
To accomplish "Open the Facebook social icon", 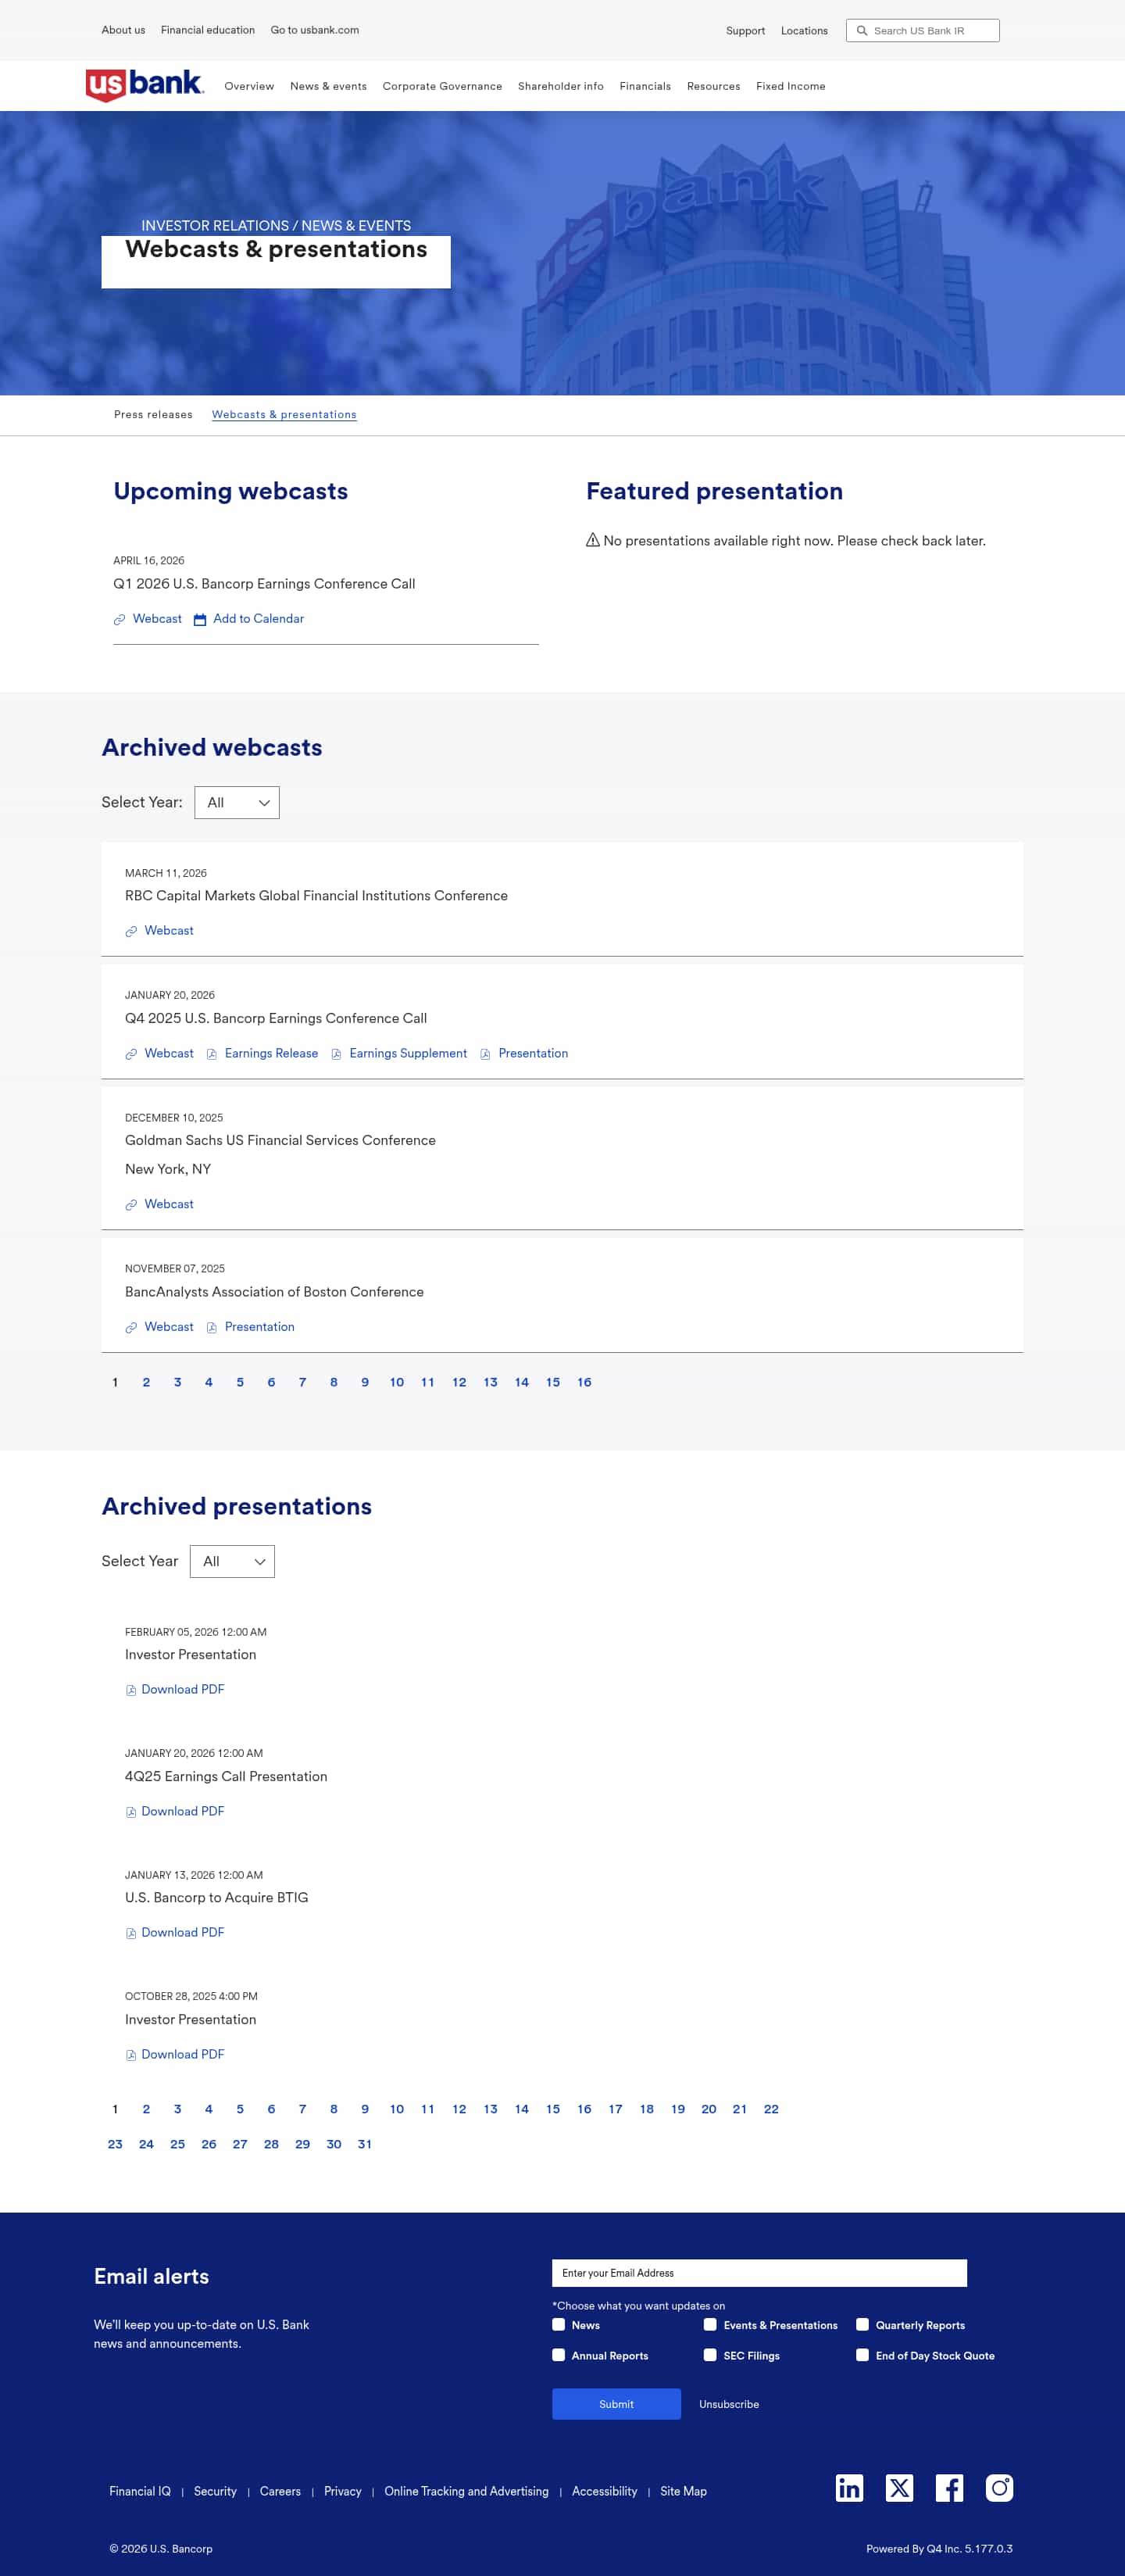I will click(949, 2487).
